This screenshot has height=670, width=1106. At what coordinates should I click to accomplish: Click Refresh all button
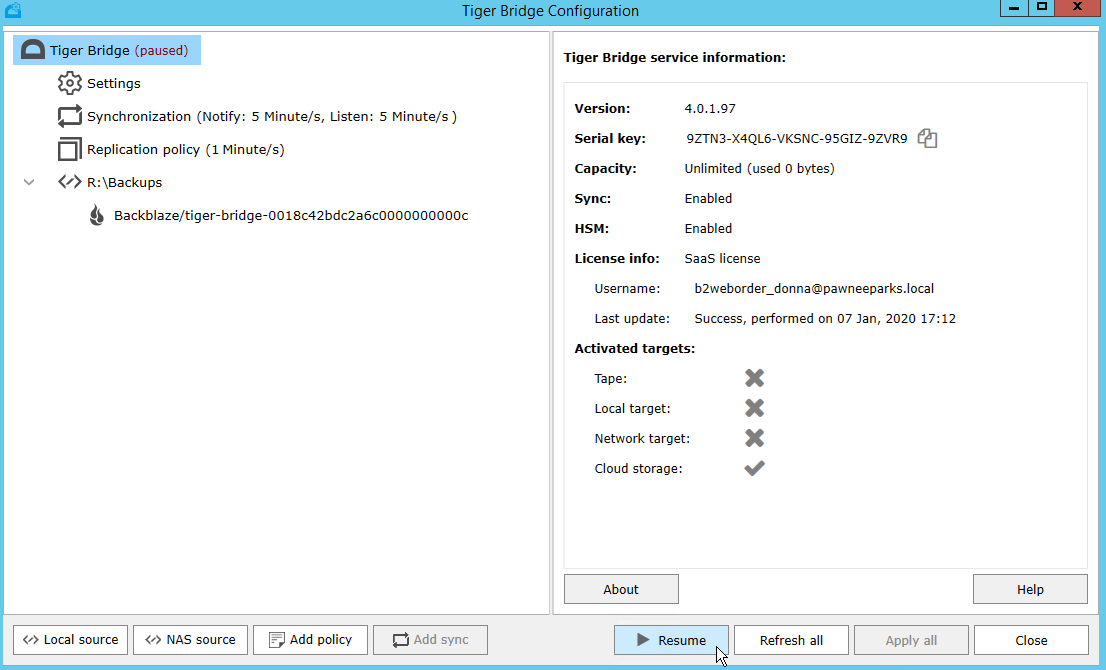791,640
